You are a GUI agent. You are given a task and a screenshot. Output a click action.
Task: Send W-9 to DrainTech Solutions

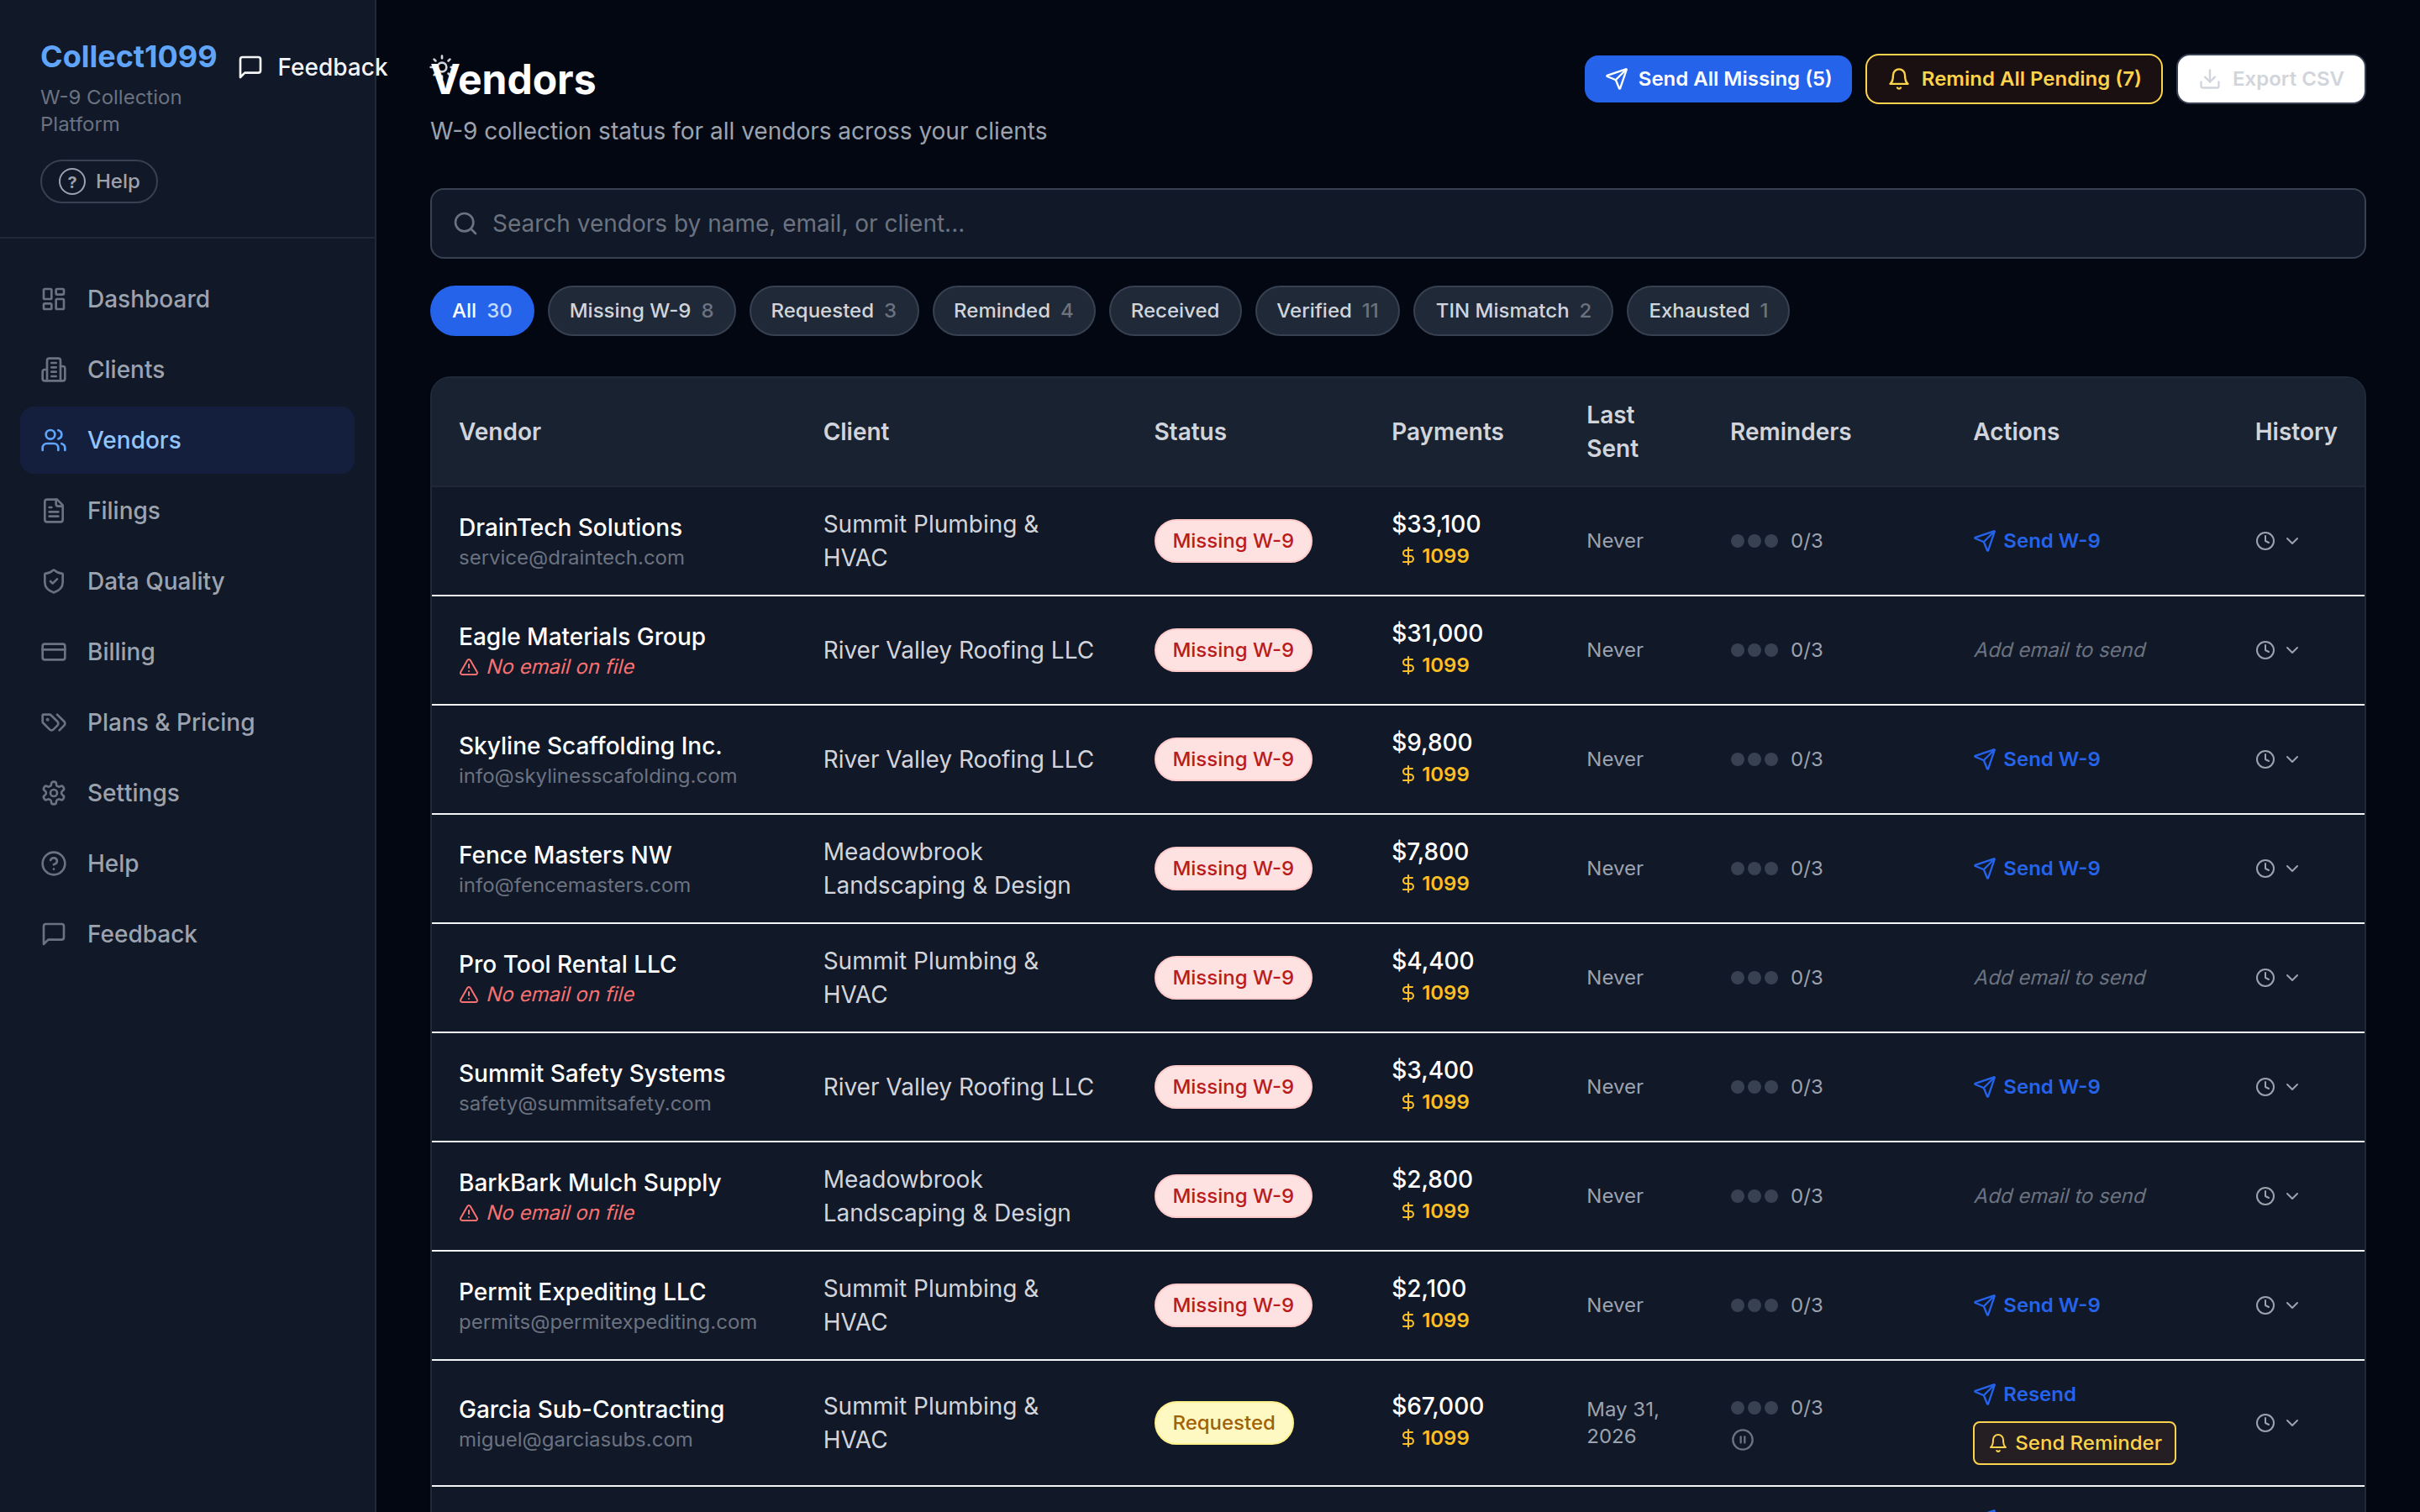tap(2036, 541)
